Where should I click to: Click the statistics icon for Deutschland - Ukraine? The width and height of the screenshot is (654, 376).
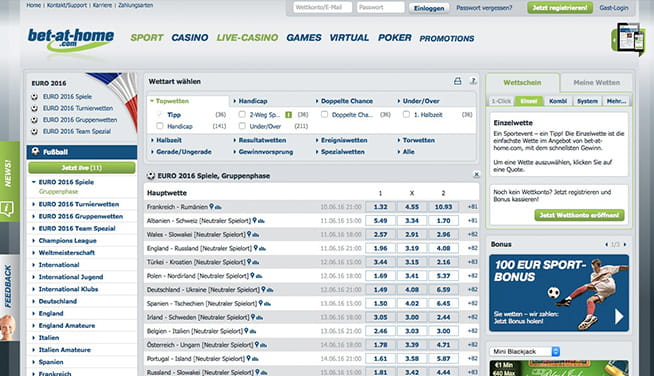pos(270,290)
